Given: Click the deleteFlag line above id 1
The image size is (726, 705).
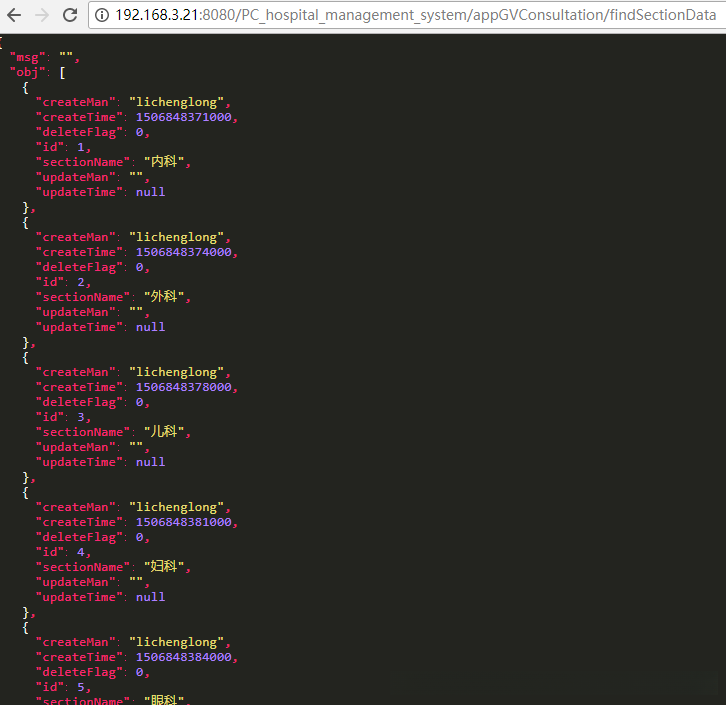Looking at the screenshot, I should click(x=93, y=132).
